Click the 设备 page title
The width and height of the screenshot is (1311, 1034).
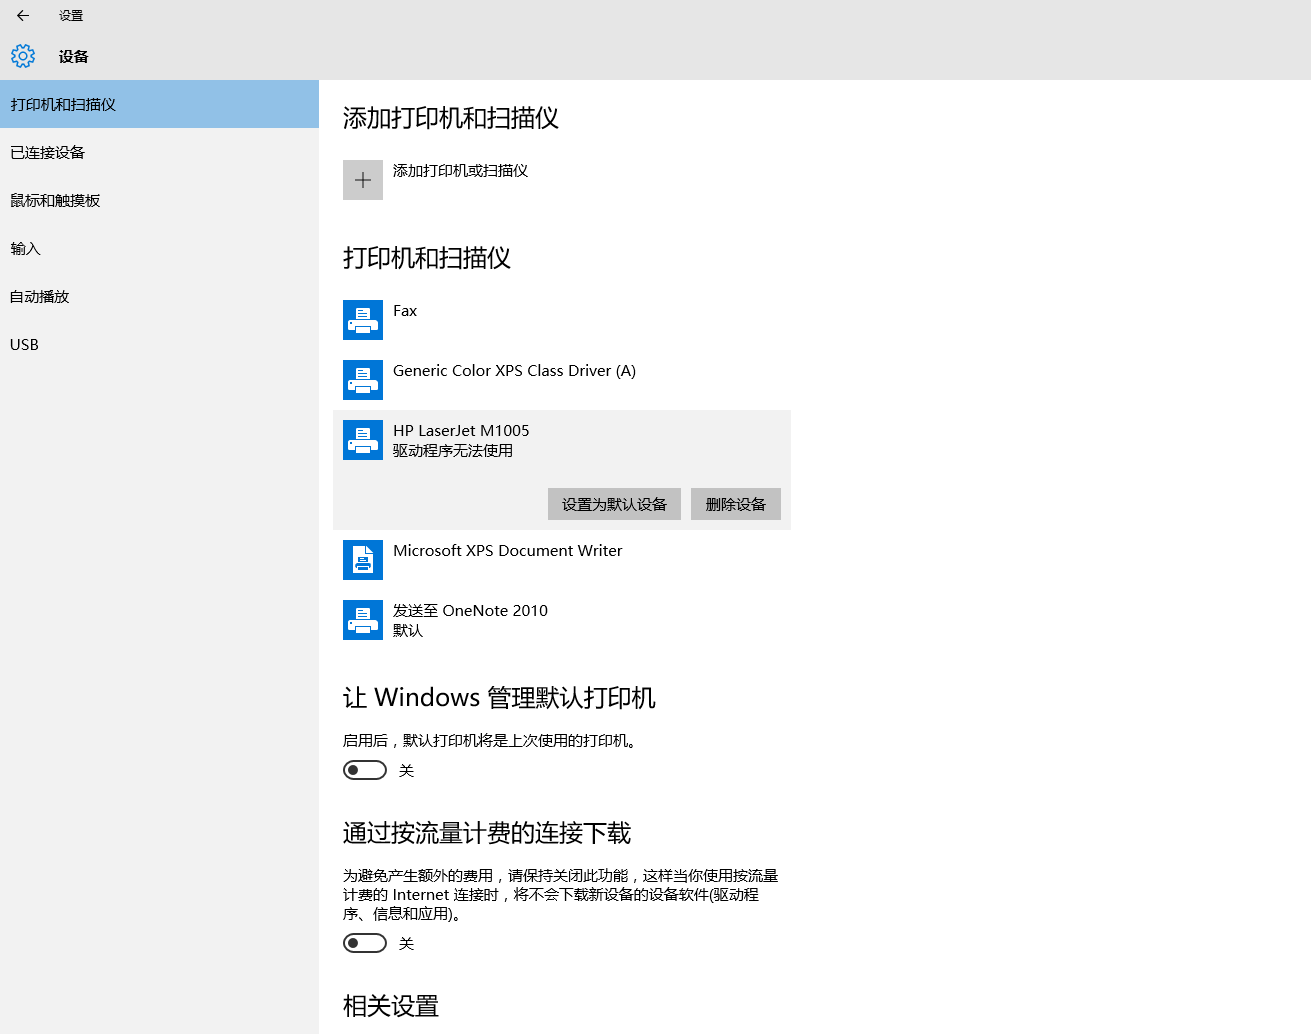(x=74, y=57)
